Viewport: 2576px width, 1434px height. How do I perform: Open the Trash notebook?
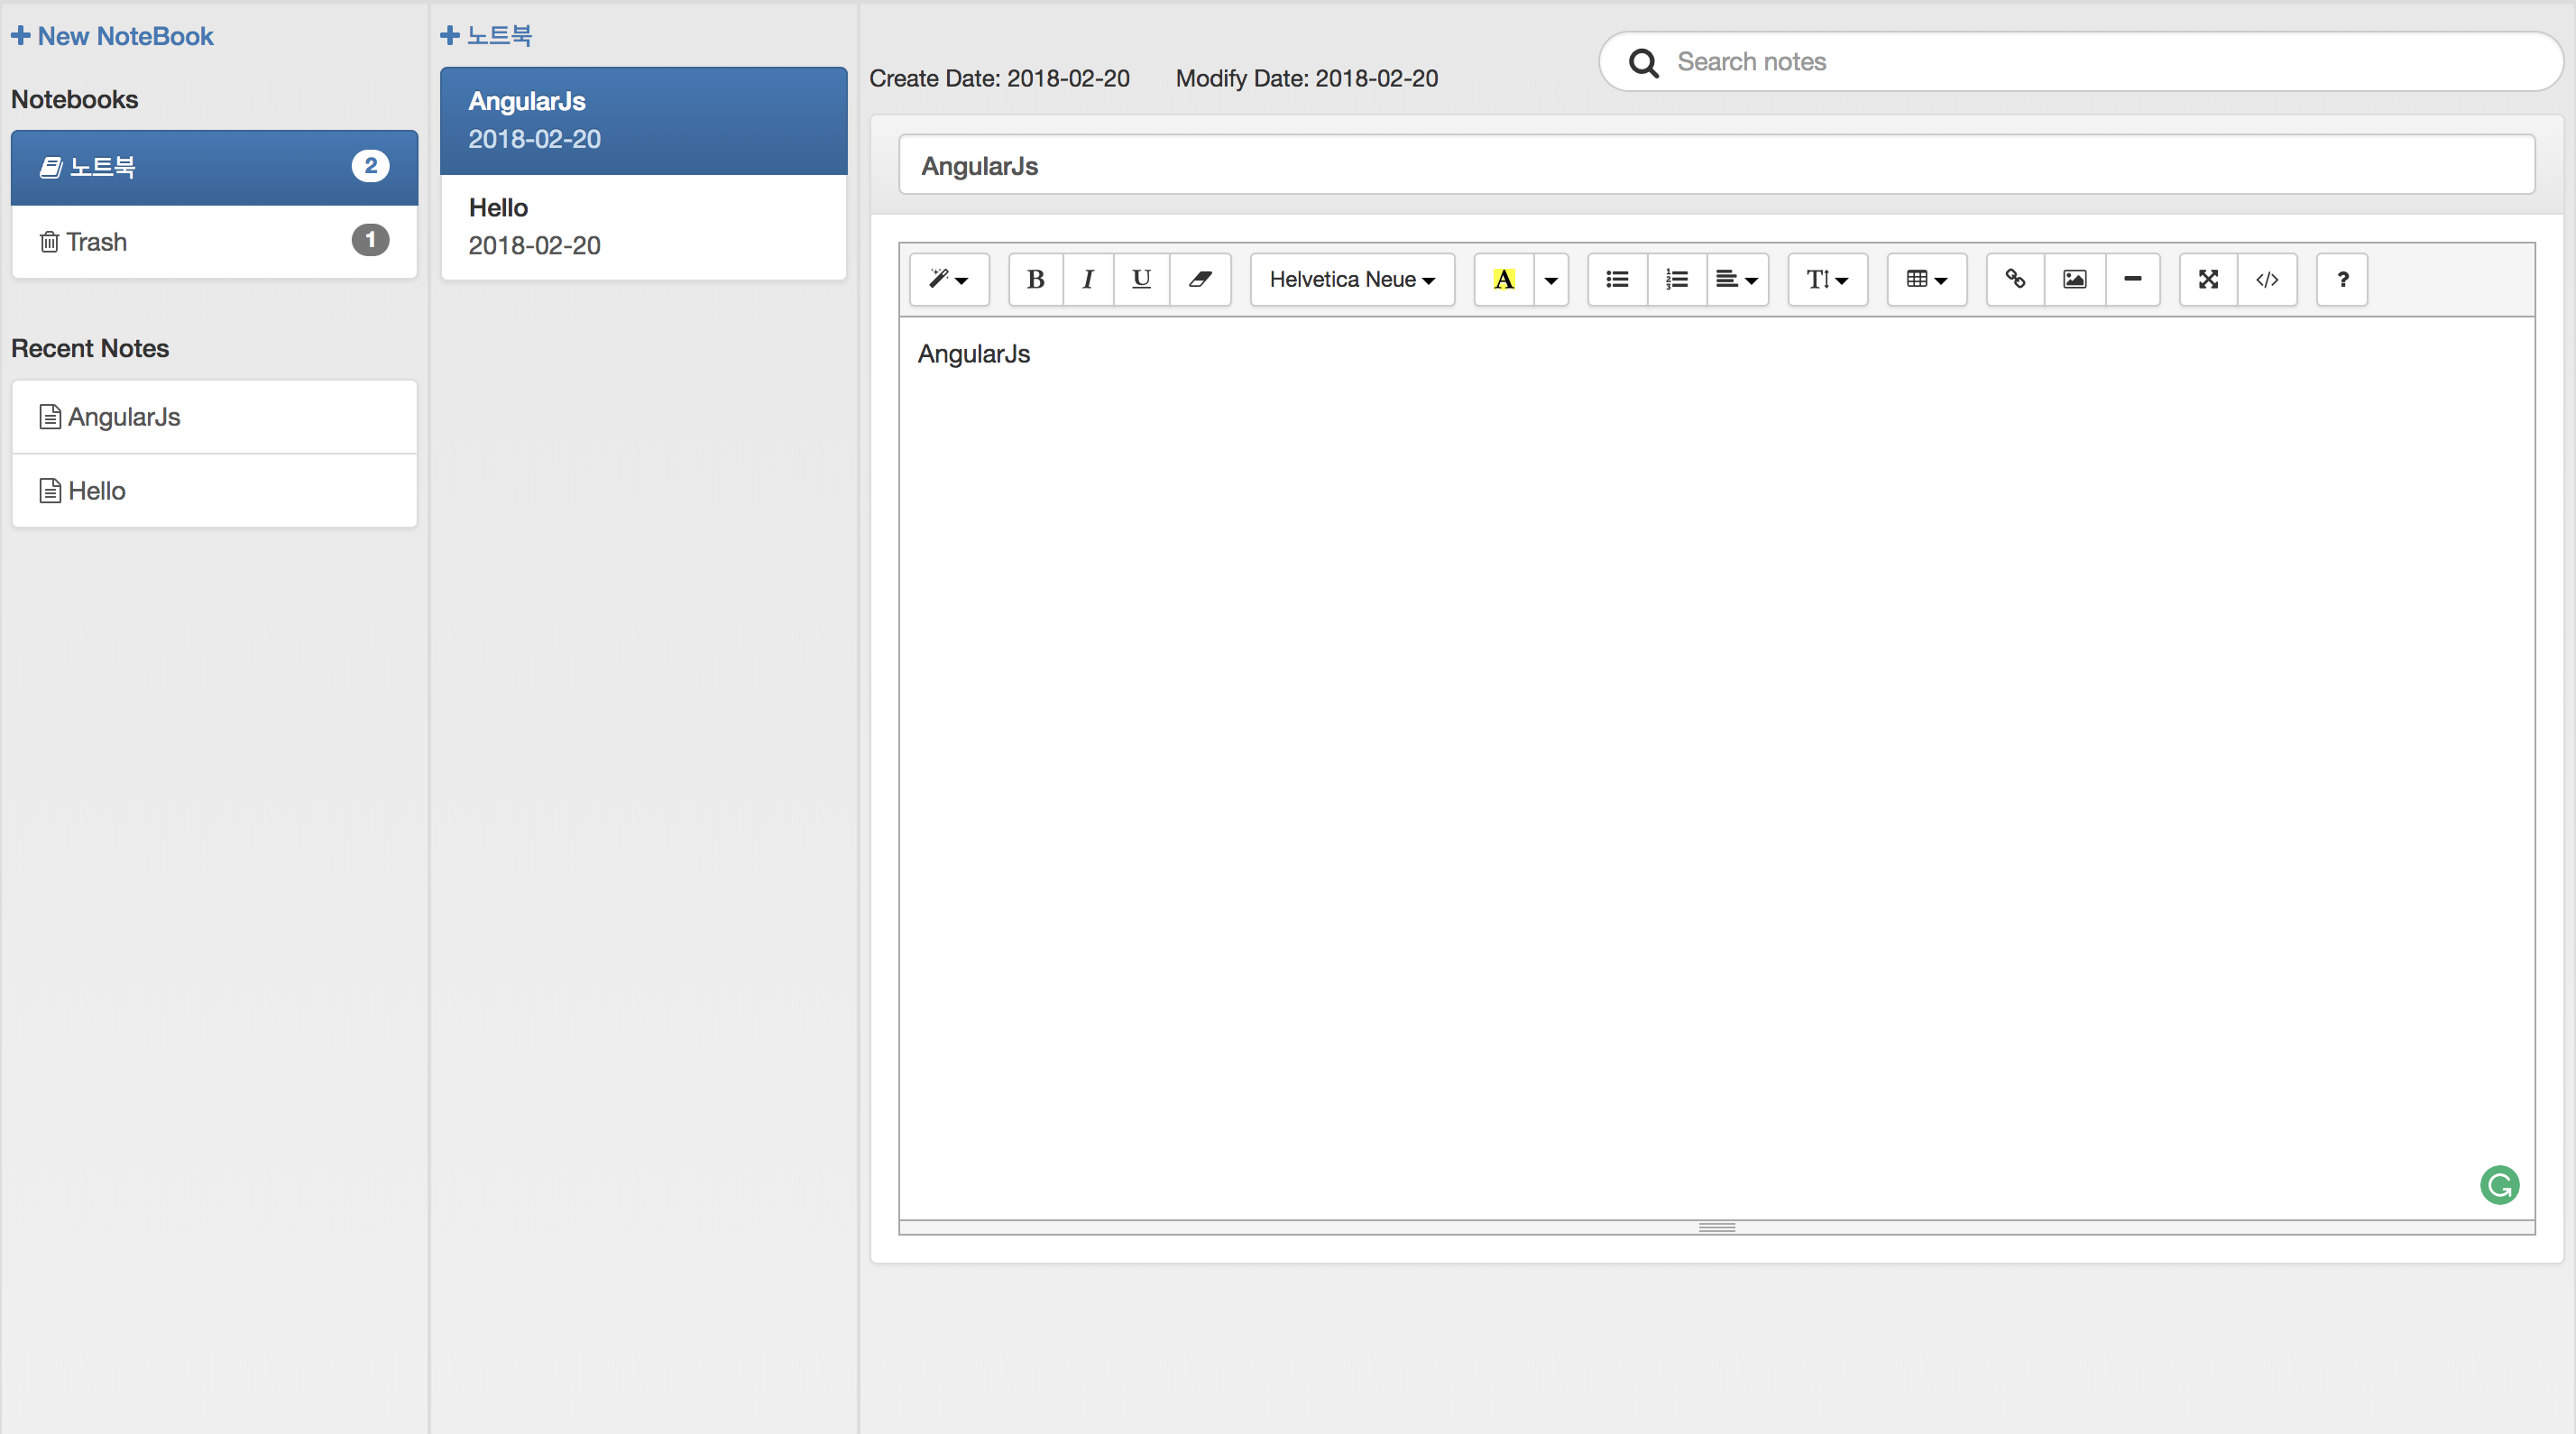pos(214,241)
